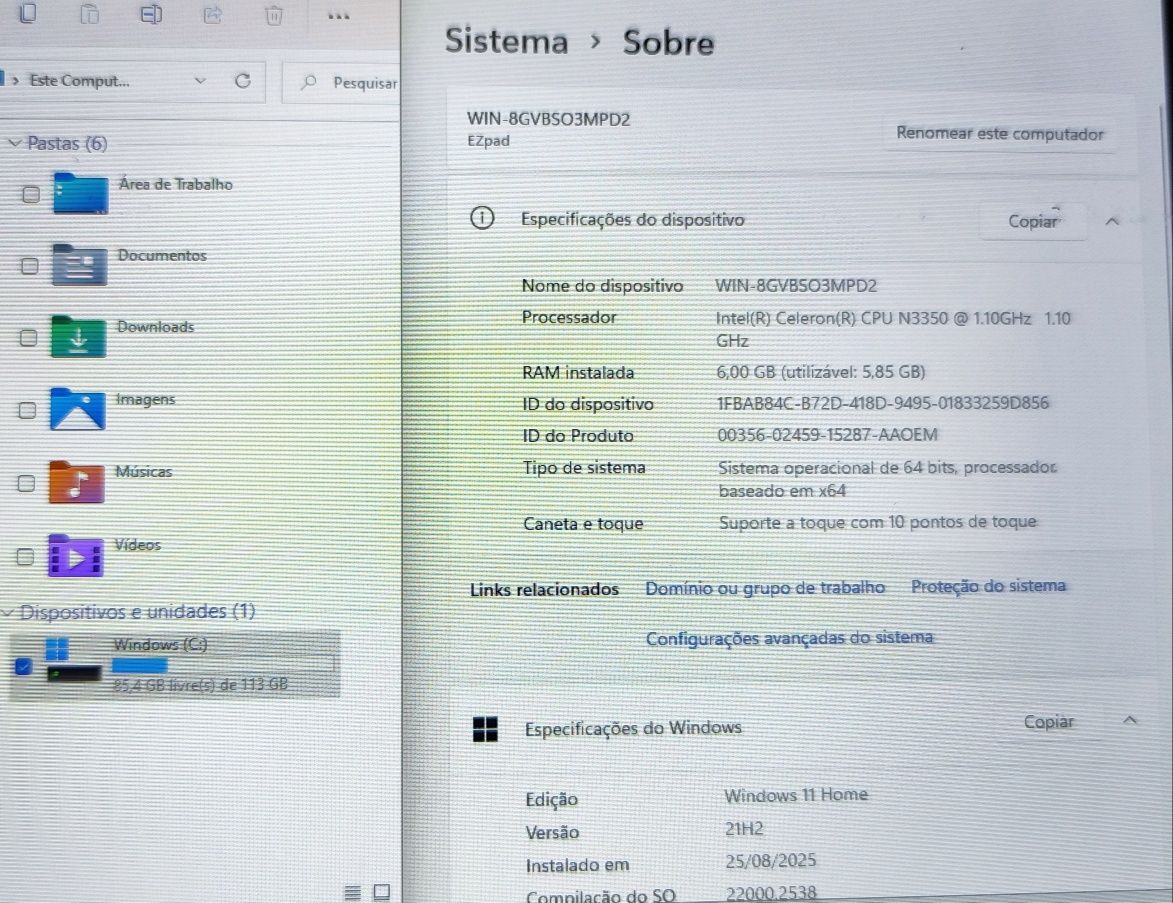This screenshot has height=903, width=1173.
Task: Select Suporte a toque com 10 pontos text
Action: (878, 522)
